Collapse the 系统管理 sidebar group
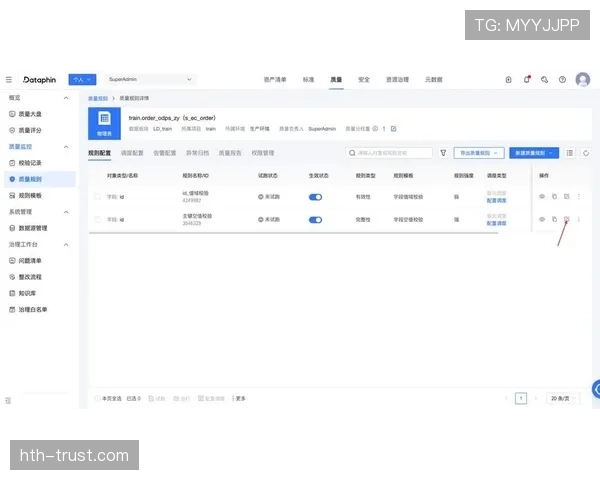Image resolution: width=600 pixels, height=480 pixels. click(x=66, y=212)
